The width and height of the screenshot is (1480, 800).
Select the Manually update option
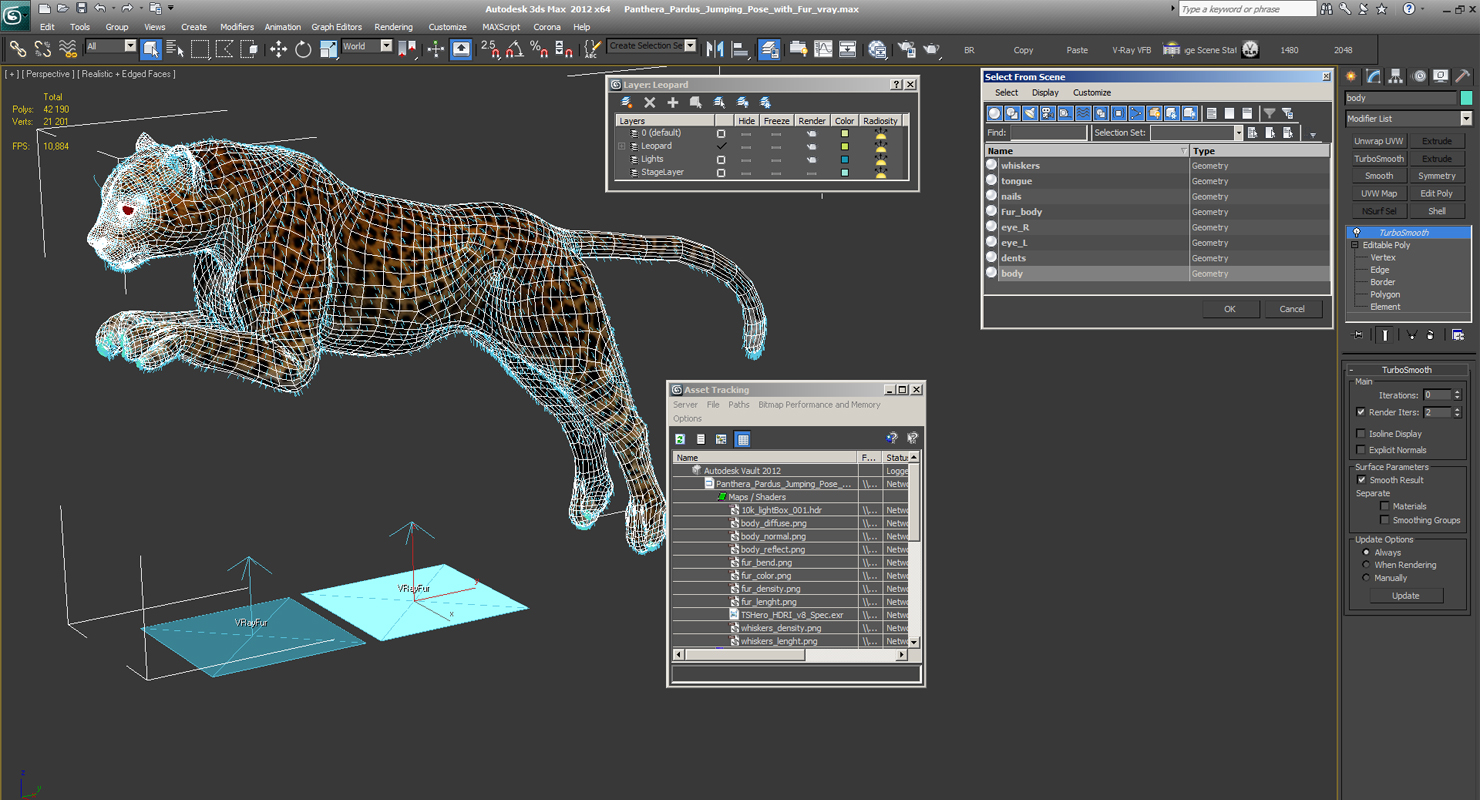(1366, 578)
